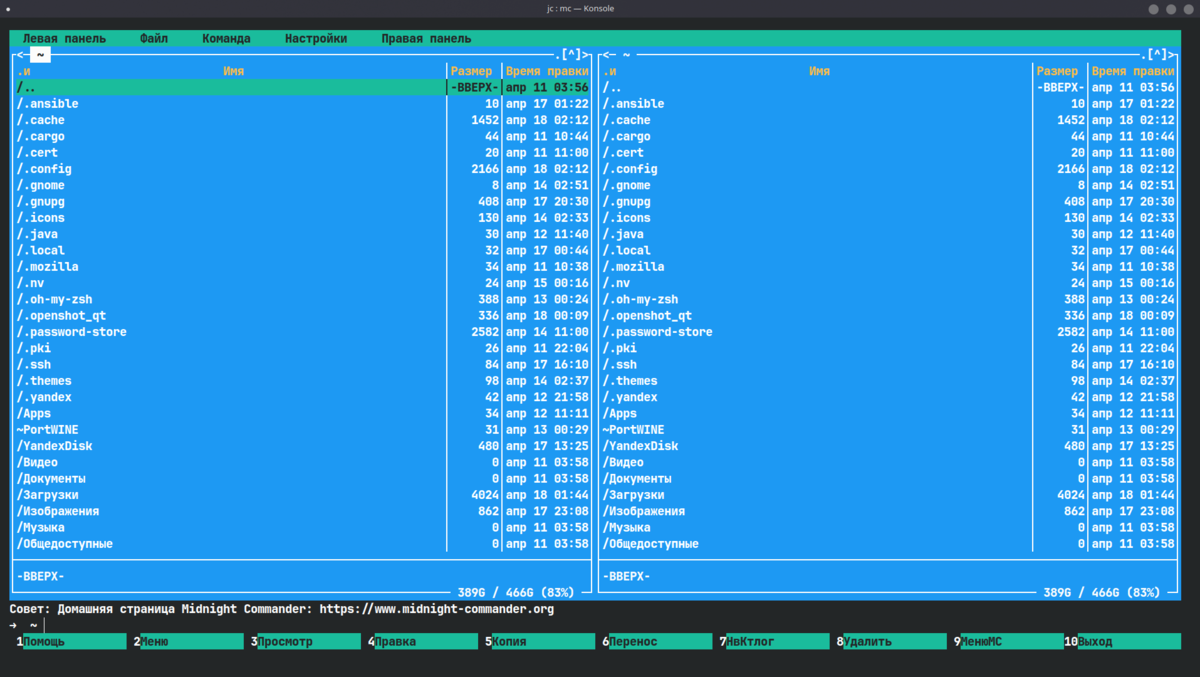Select '/YandexDisk' in left panel
This screenshot has height=677, width=1200.
[x=302, y=446]
